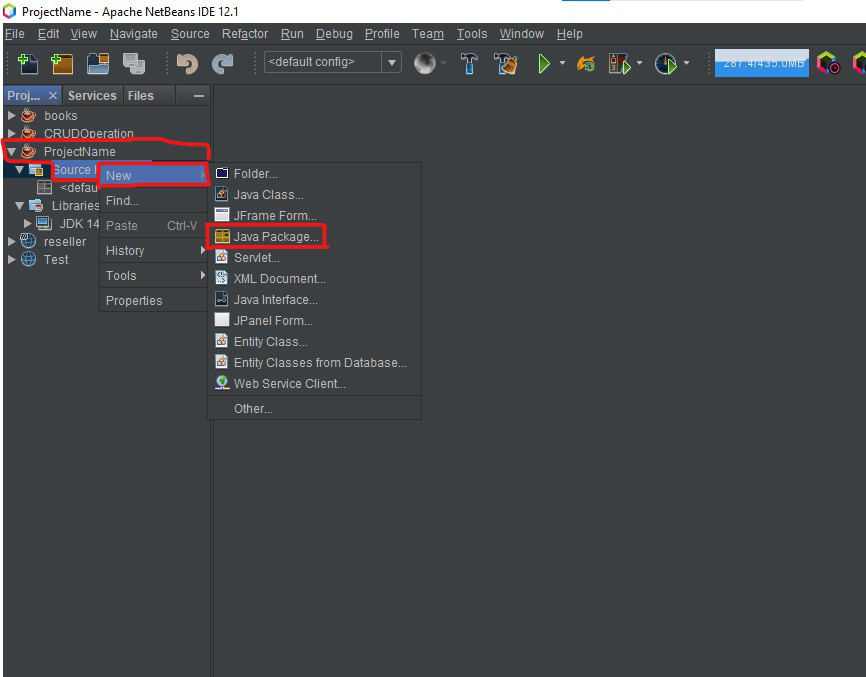Click the Apply Code Changes icon

586,64
